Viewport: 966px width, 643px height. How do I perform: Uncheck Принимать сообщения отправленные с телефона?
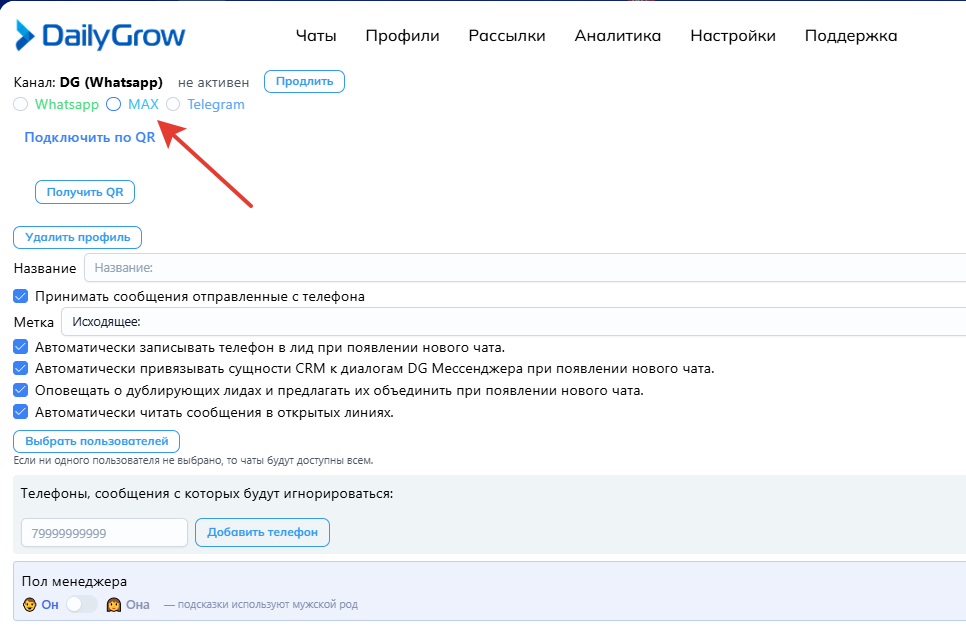point(21,296)
